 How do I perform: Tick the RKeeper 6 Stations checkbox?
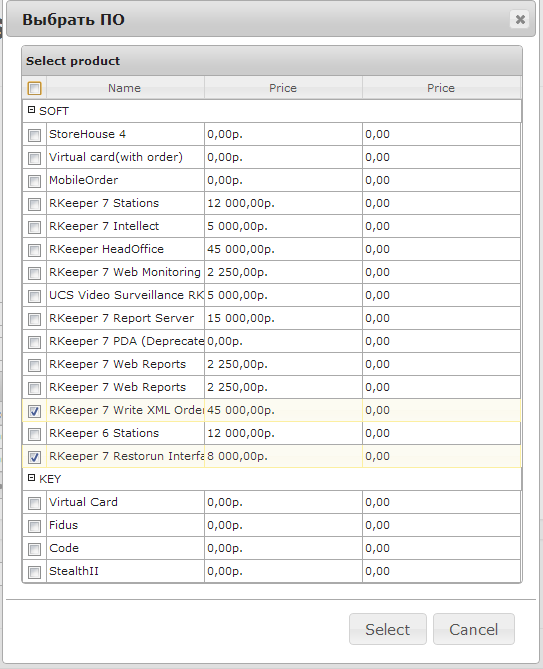35,434
